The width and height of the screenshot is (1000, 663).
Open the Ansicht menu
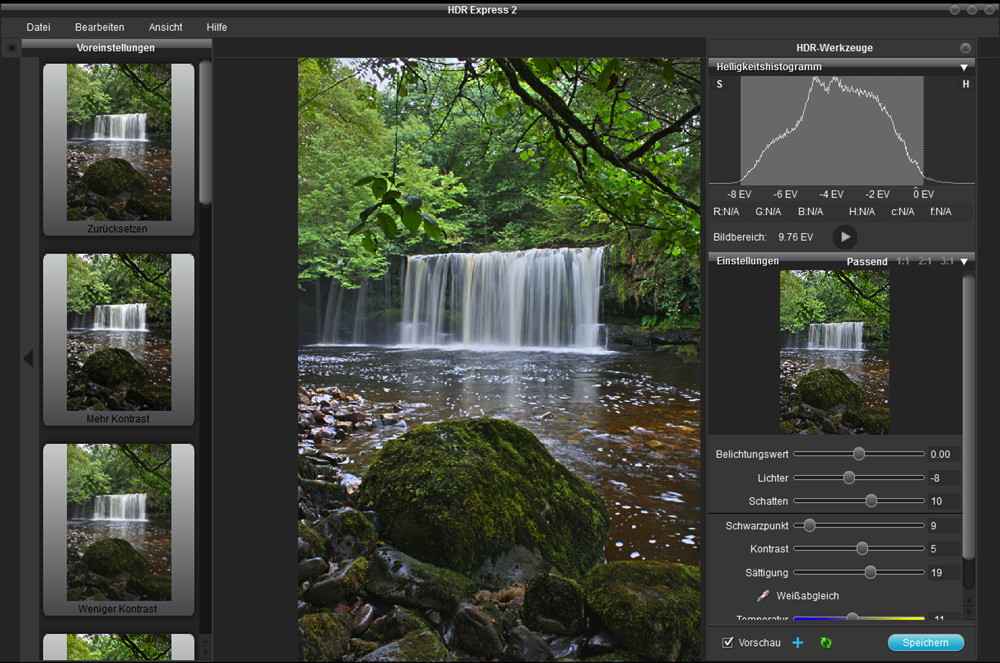pos(165,27)
